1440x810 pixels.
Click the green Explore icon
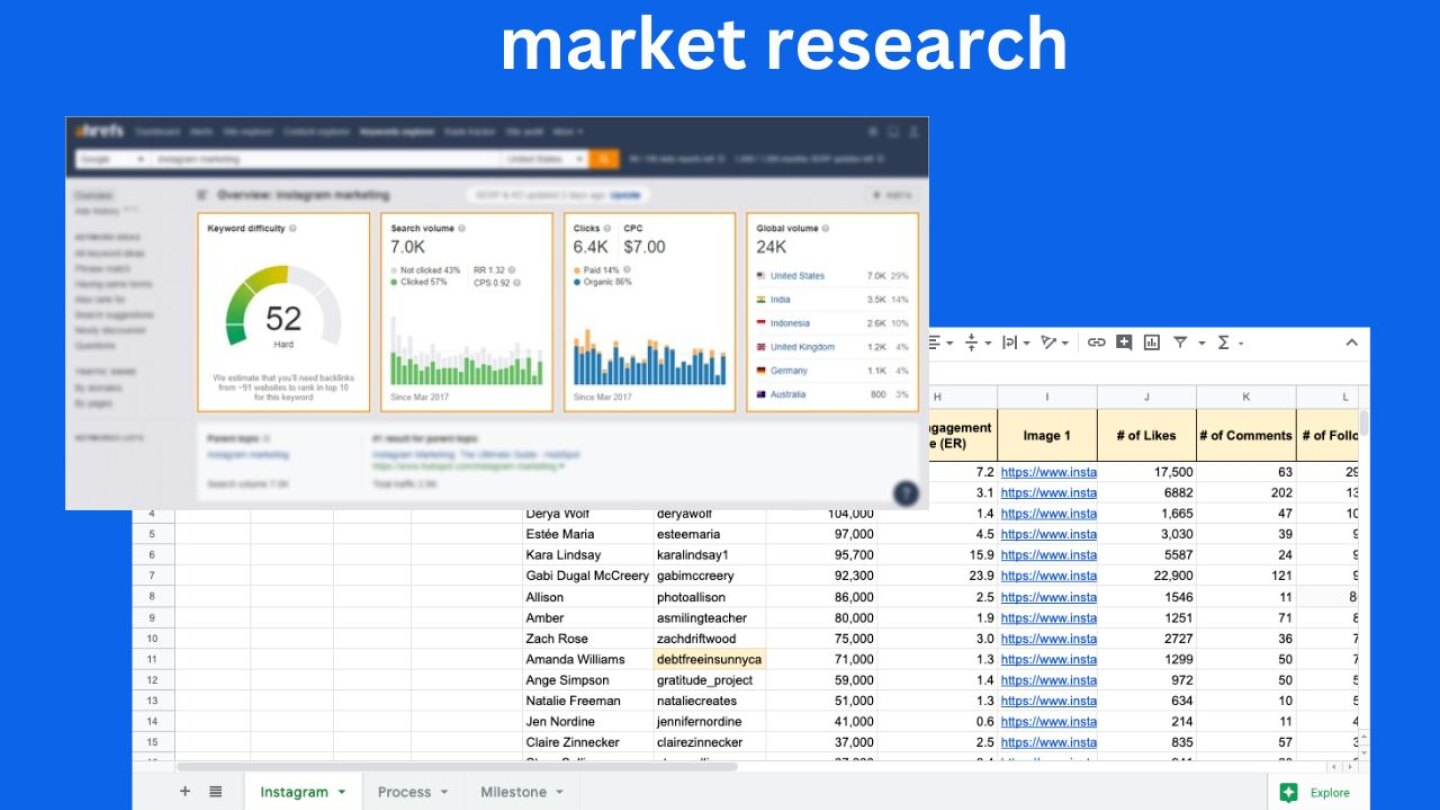click(x=1289, y=792)
